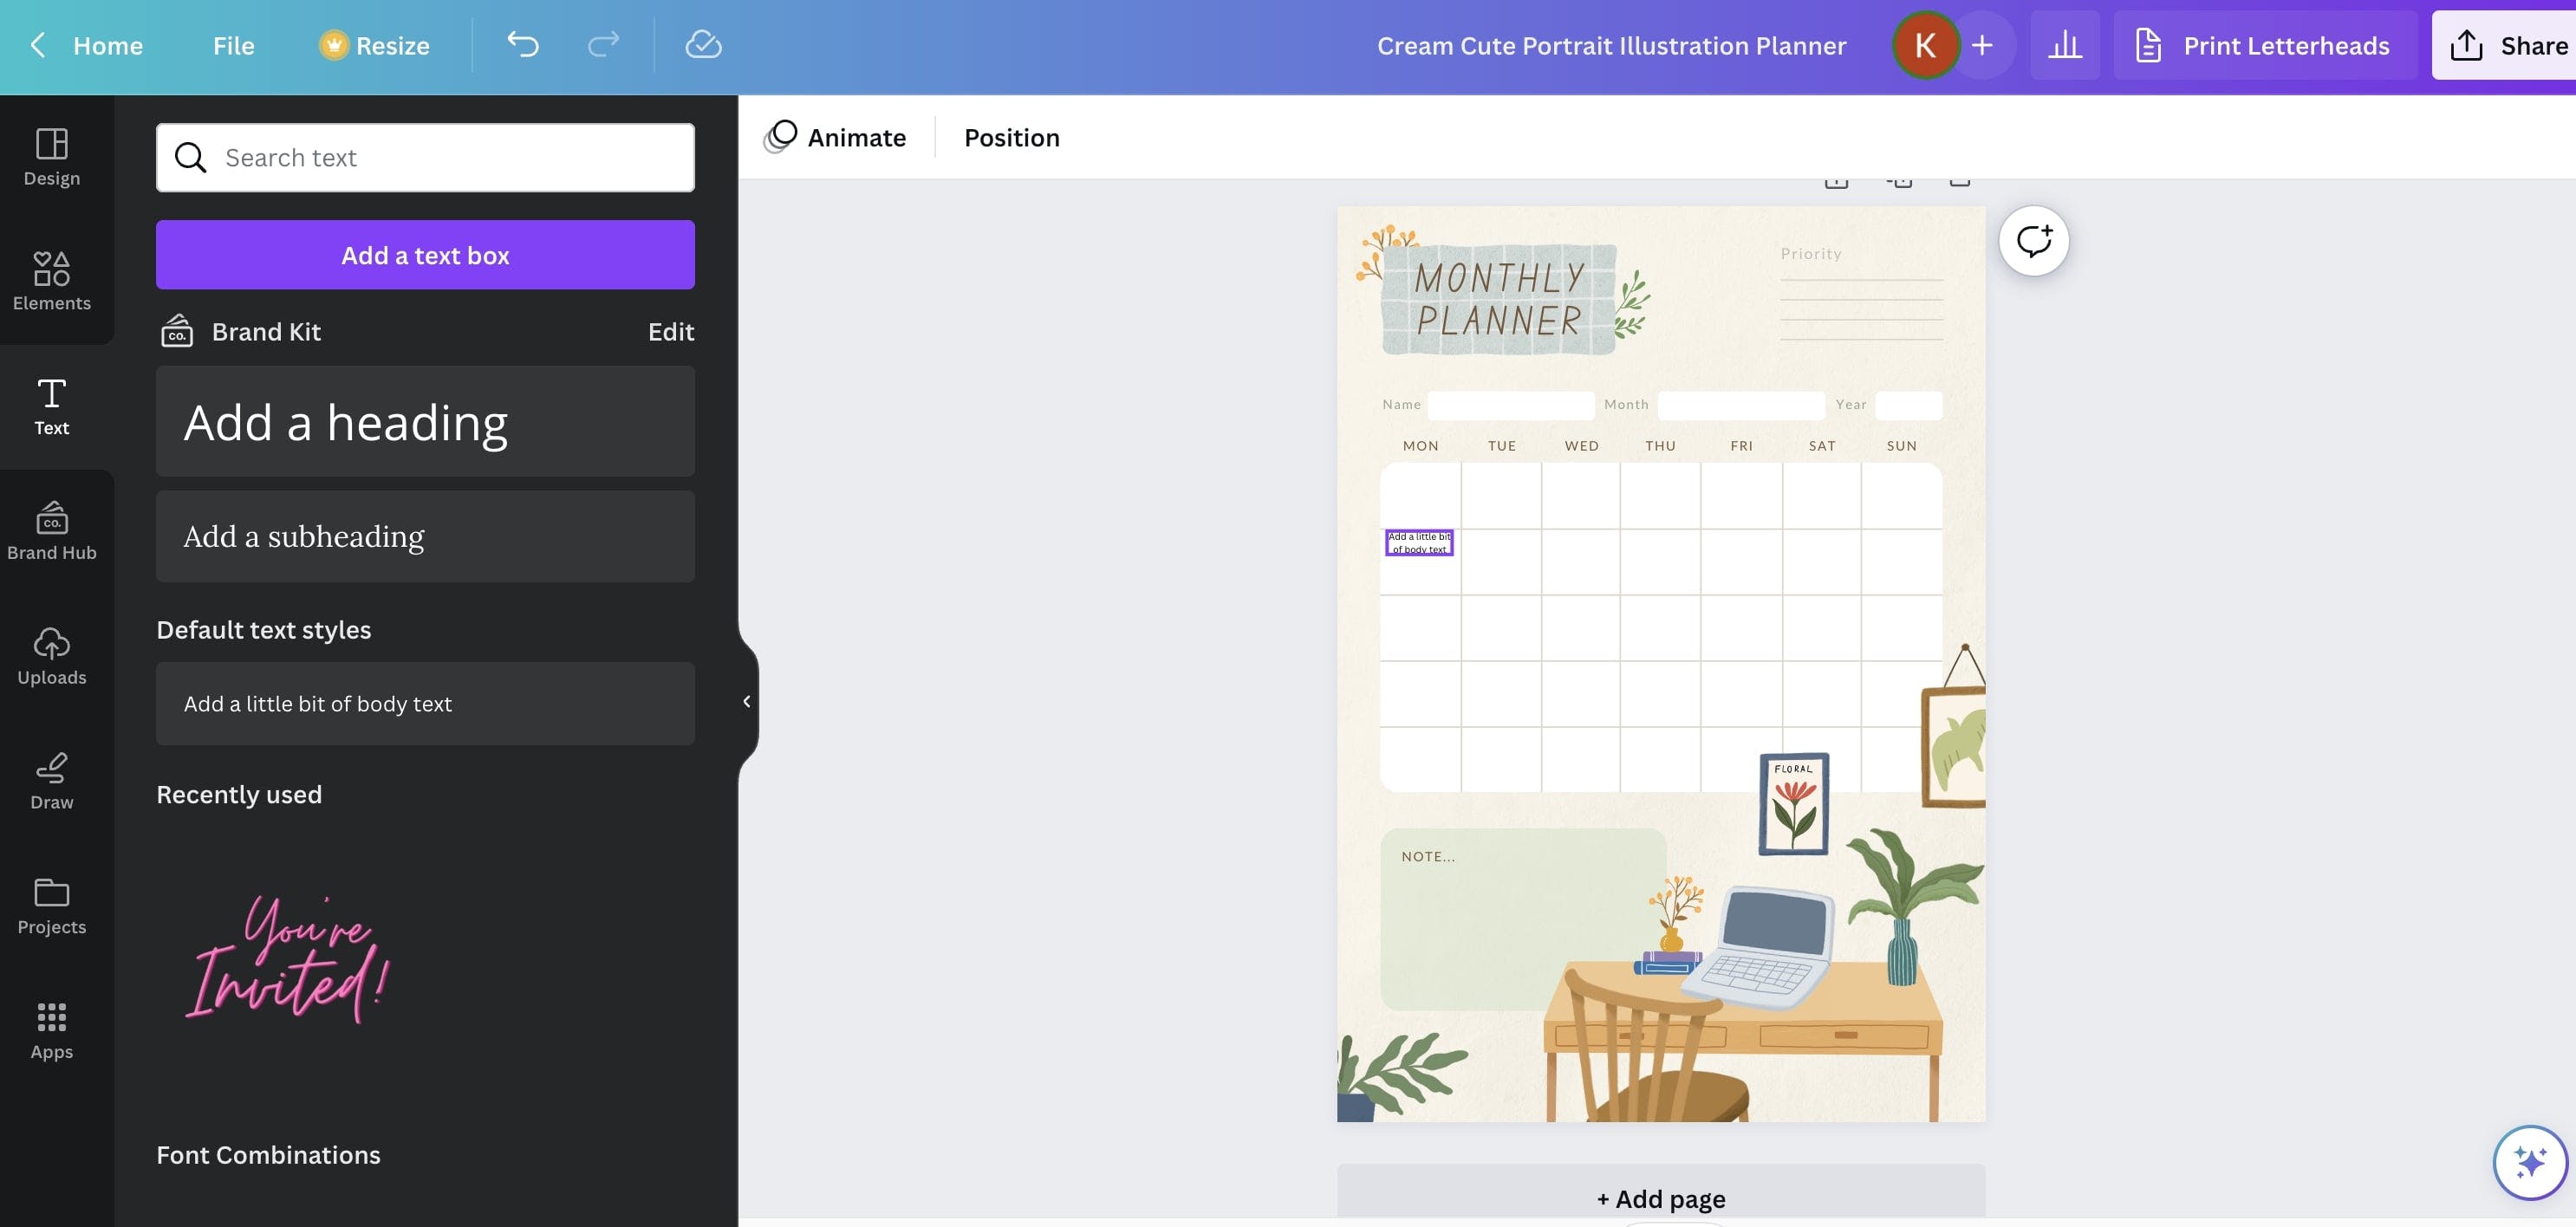
Task: Click the Add a heading style
Action: 426,419
